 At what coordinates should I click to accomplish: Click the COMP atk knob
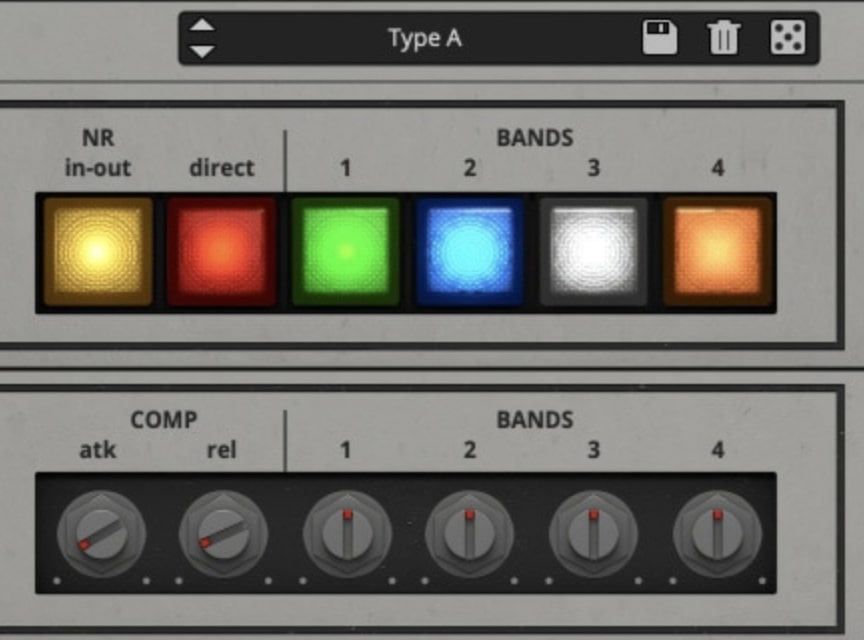[101, 534]
